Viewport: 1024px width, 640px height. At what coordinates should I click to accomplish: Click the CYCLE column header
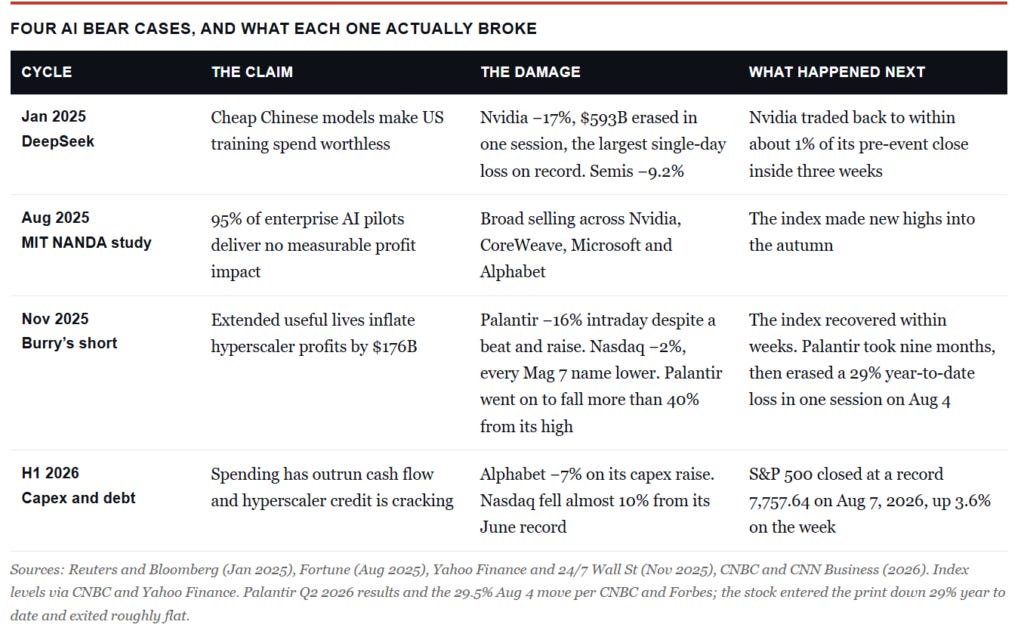[46, 72]
